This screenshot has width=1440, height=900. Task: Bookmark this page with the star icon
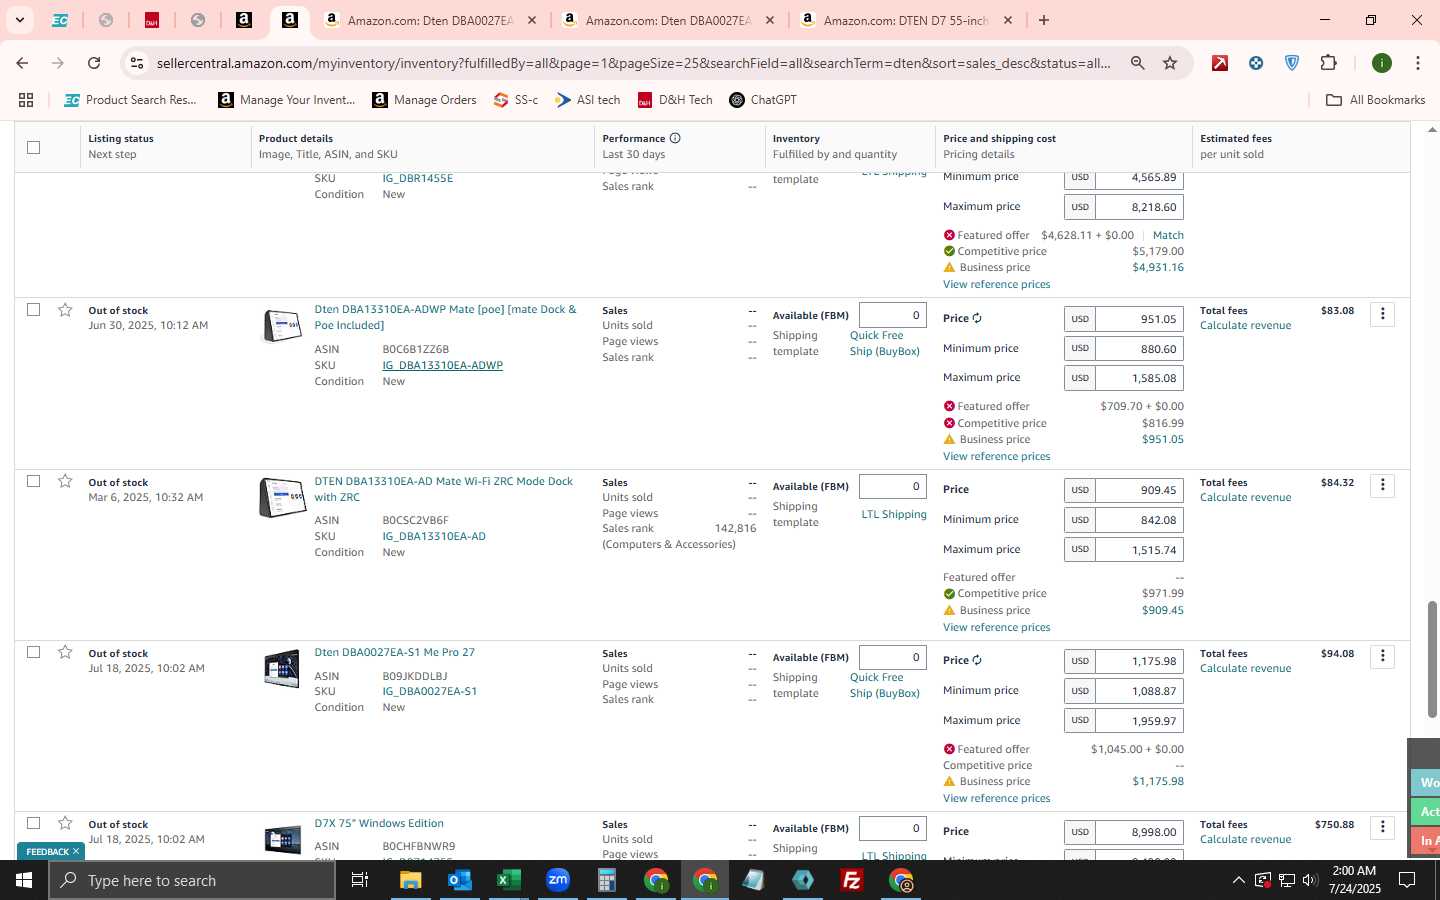[x=1170, y=63]
